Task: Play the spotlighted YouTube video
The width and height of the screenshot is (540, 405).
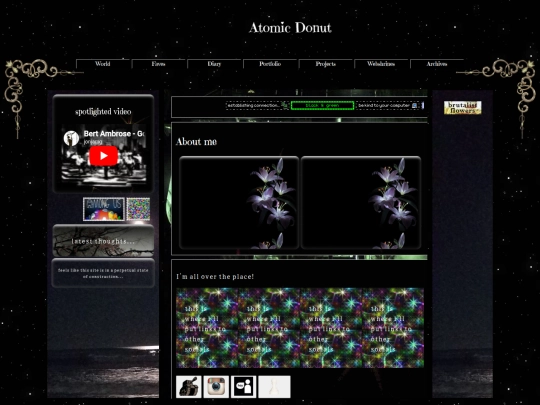Action: [103, 156]
